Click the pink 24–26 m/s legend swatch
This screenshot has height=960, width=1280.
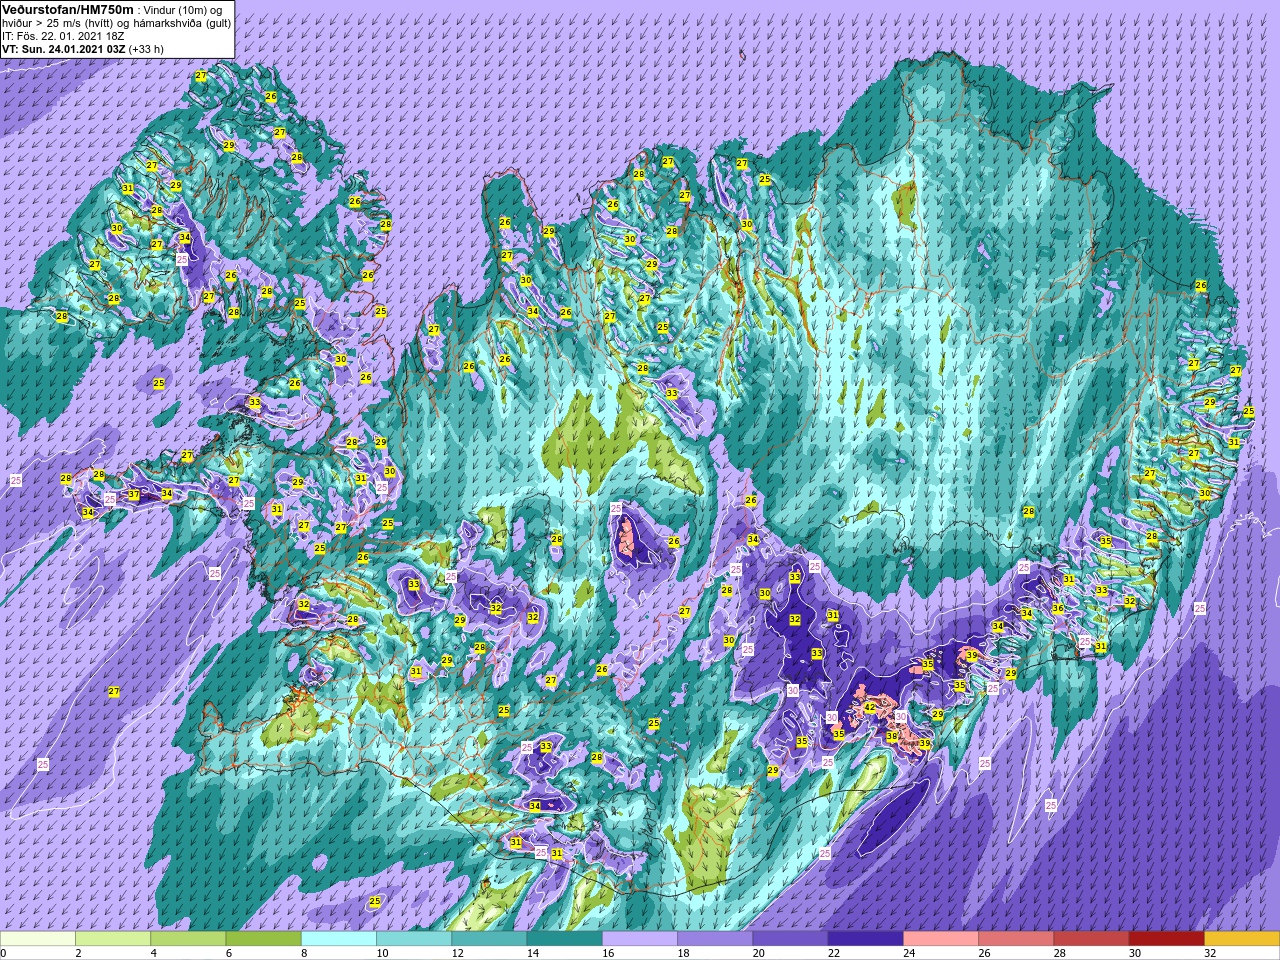[x=941, y=939]
